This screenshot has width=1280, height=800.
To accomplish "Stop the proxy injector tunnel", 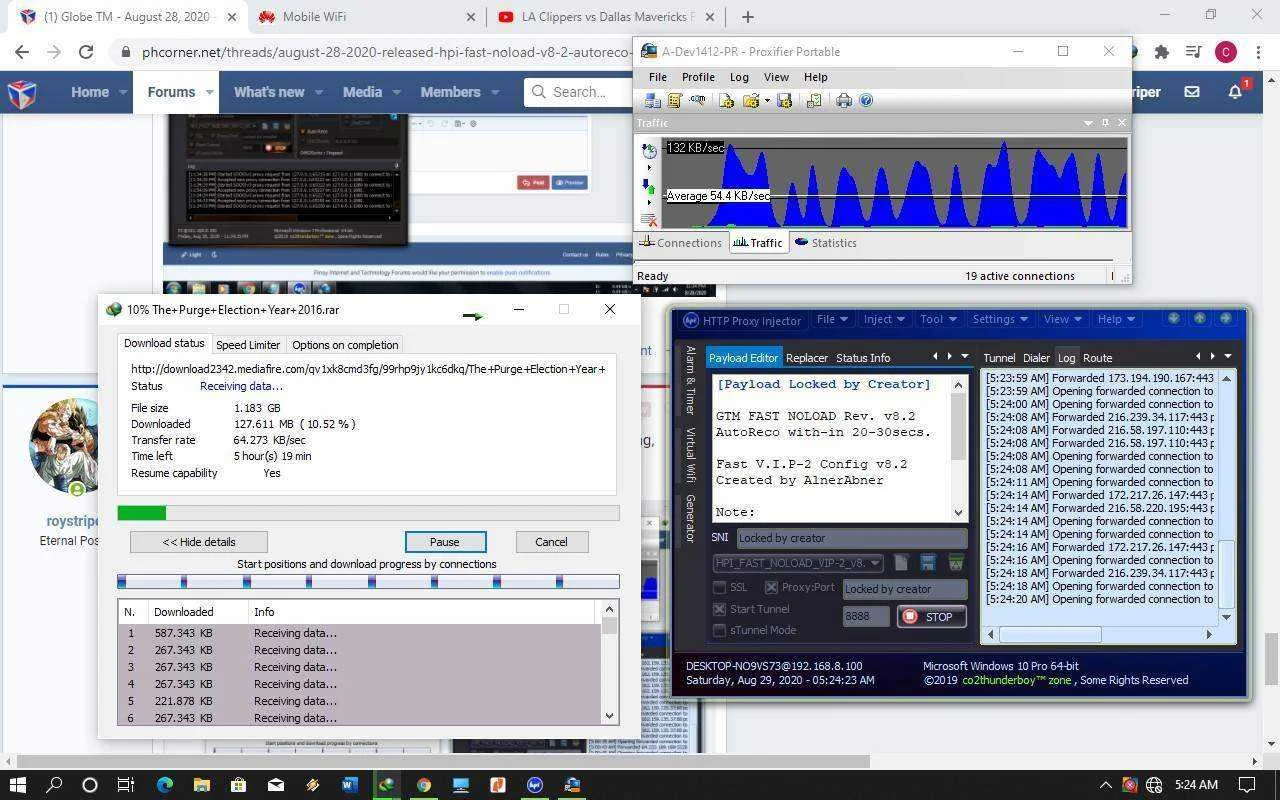I will click(x=931, y=617).
